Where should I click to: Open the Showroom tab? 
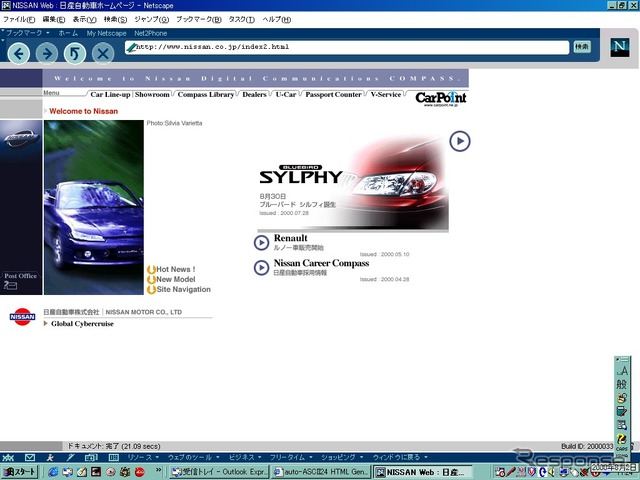(152, 94)
